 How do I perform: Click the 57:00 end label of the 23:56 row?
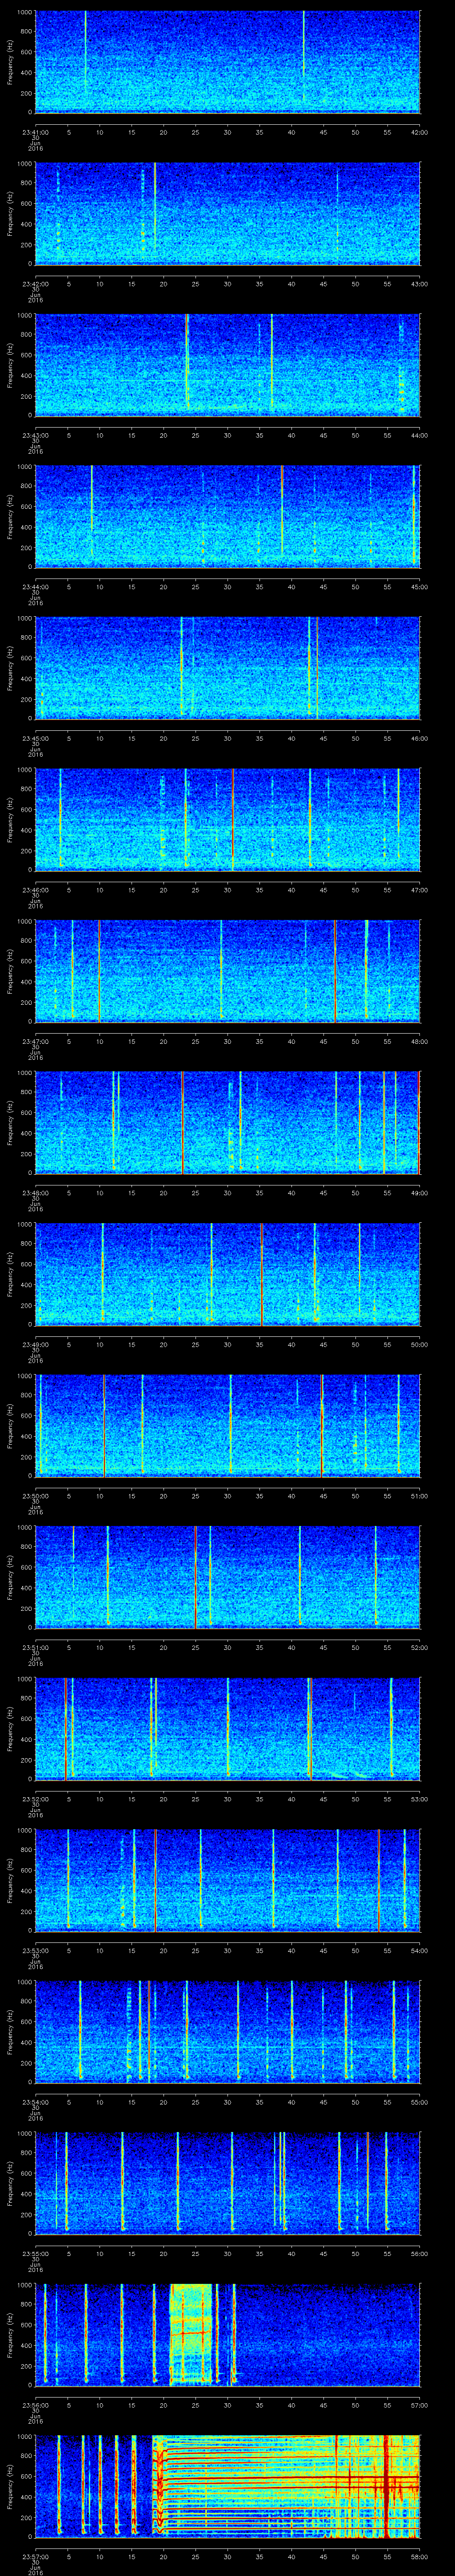[x=419, y=2405]
